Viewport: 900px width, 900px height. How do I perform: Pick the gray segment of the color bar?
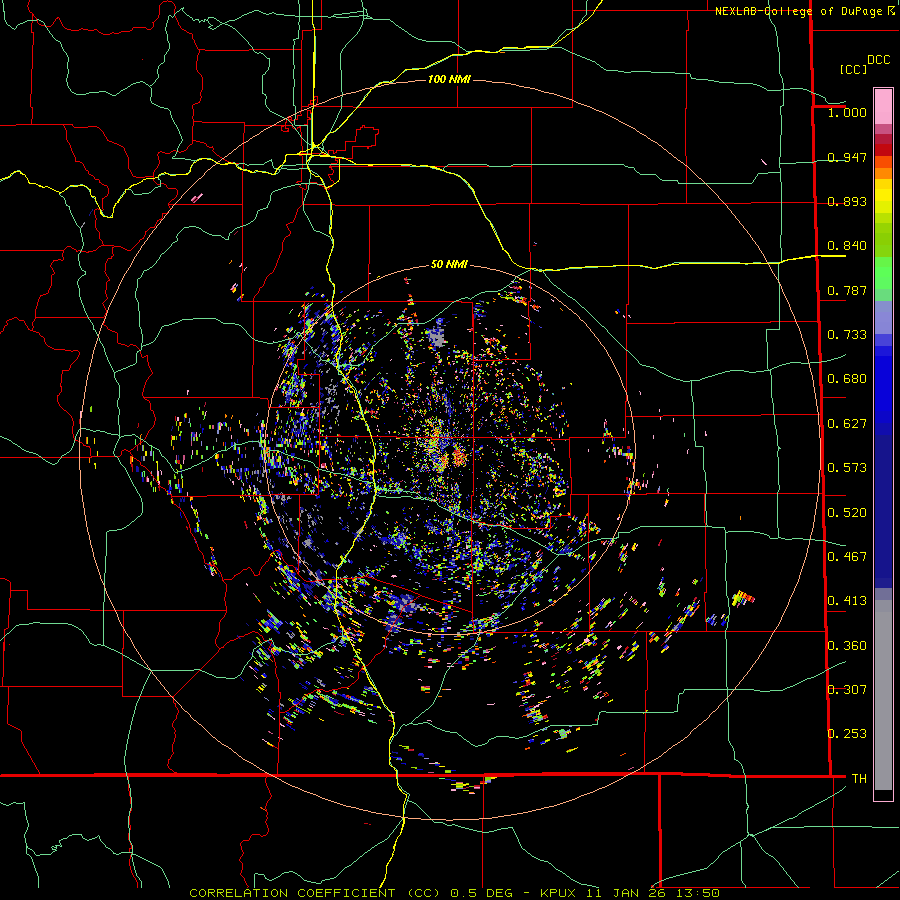point(883,695)
